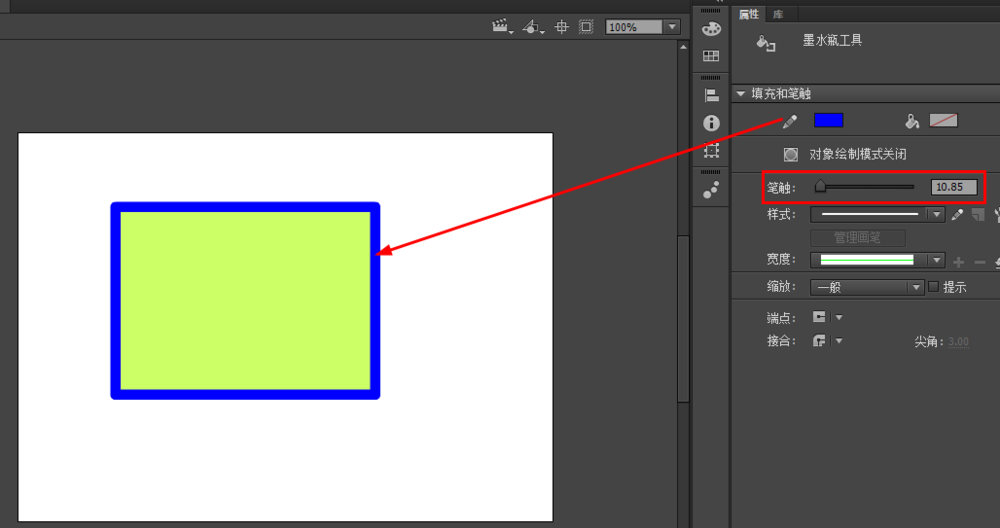Viewport: 1000px width, 528px height.
Task: Switch to the 属性 Properties tab
Action: pos(749,14)
